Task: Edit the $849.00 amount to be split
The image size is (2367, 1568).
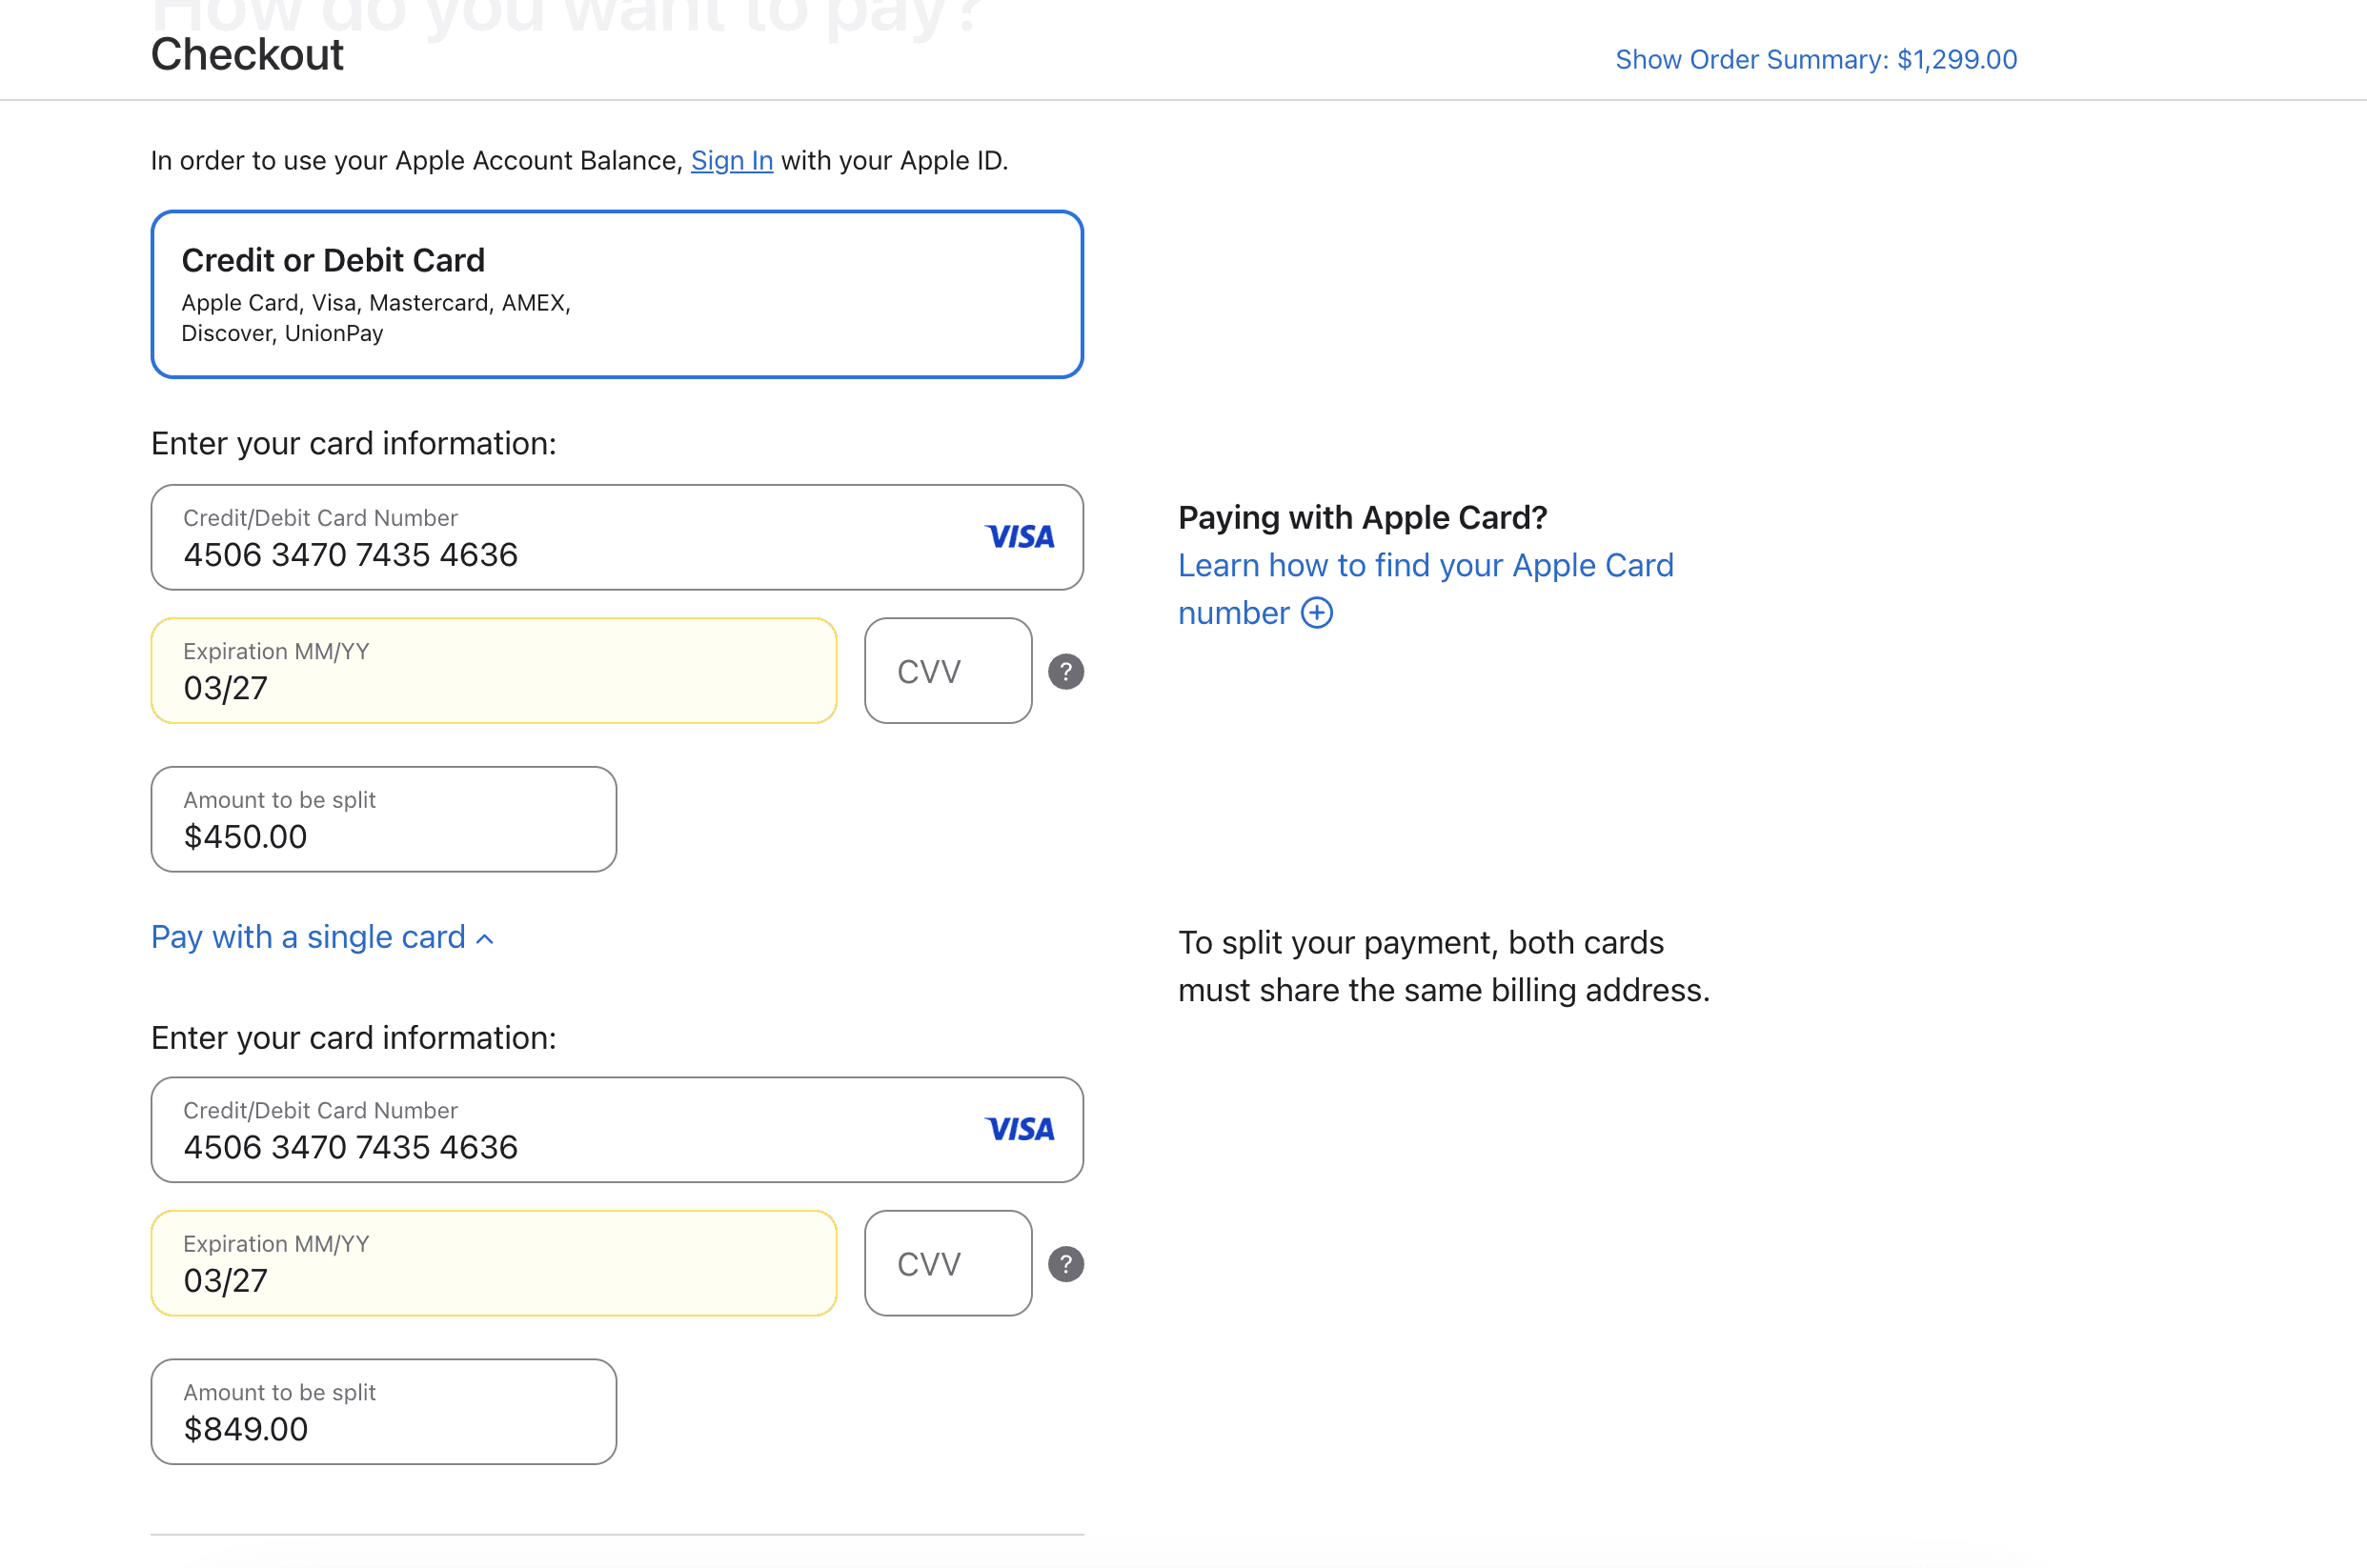Action: coord(383,1412)
